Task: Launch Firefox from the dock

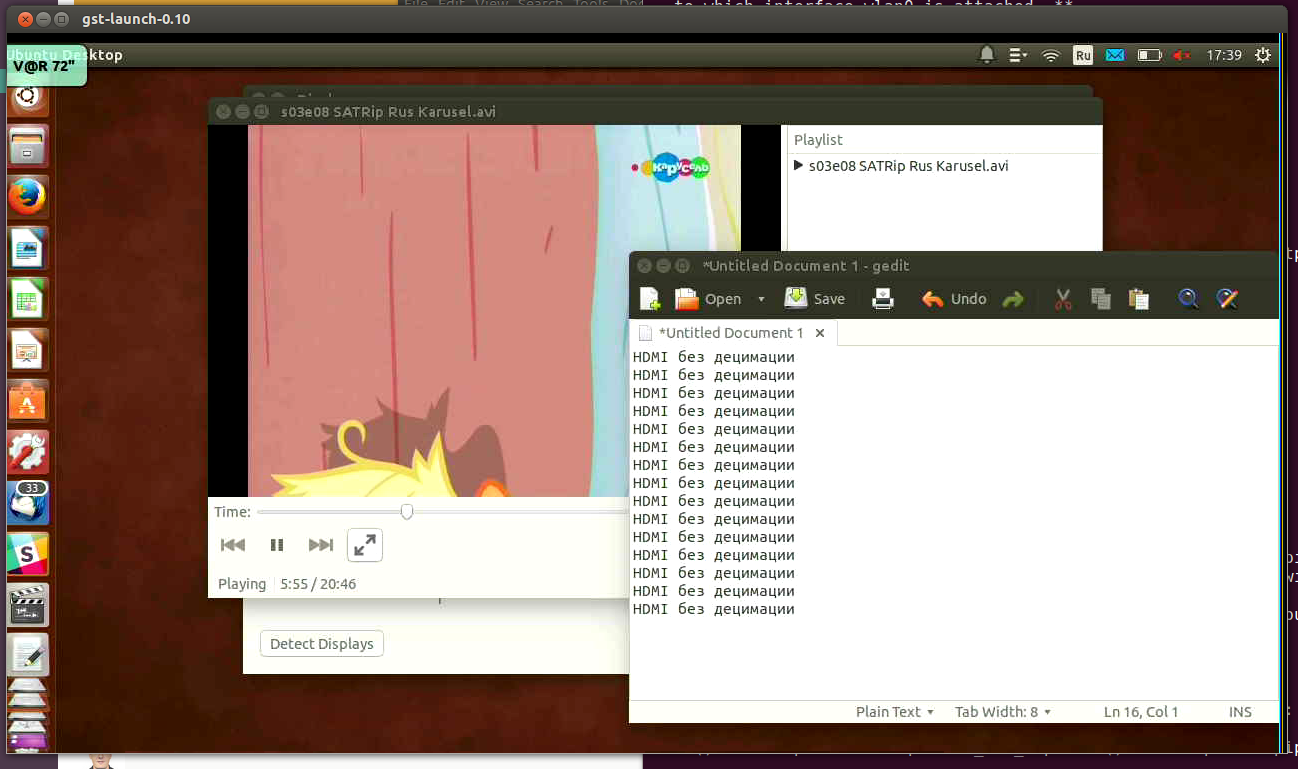Action: [27, 197]
